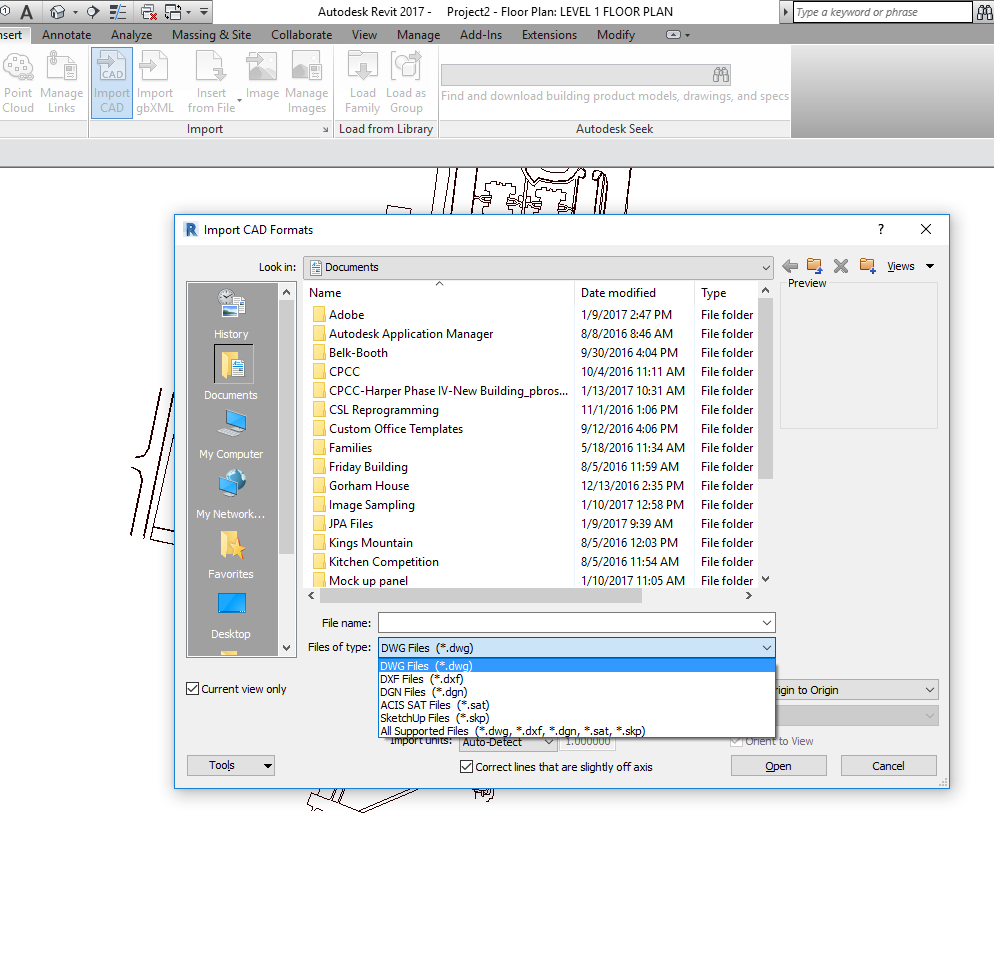Click the Cancel button

click(x=888, y=766)
